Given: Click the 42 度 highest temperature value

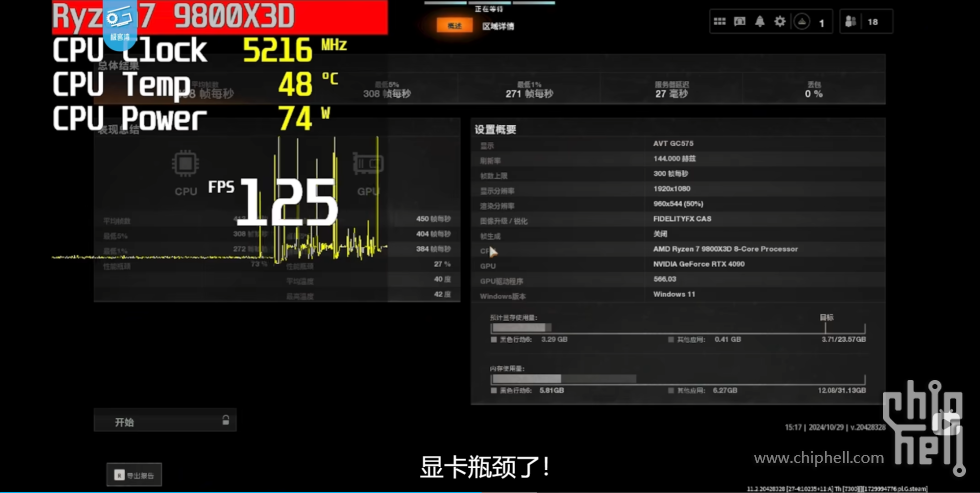Looking at the screenshot, I should click(x=442, y=294).
